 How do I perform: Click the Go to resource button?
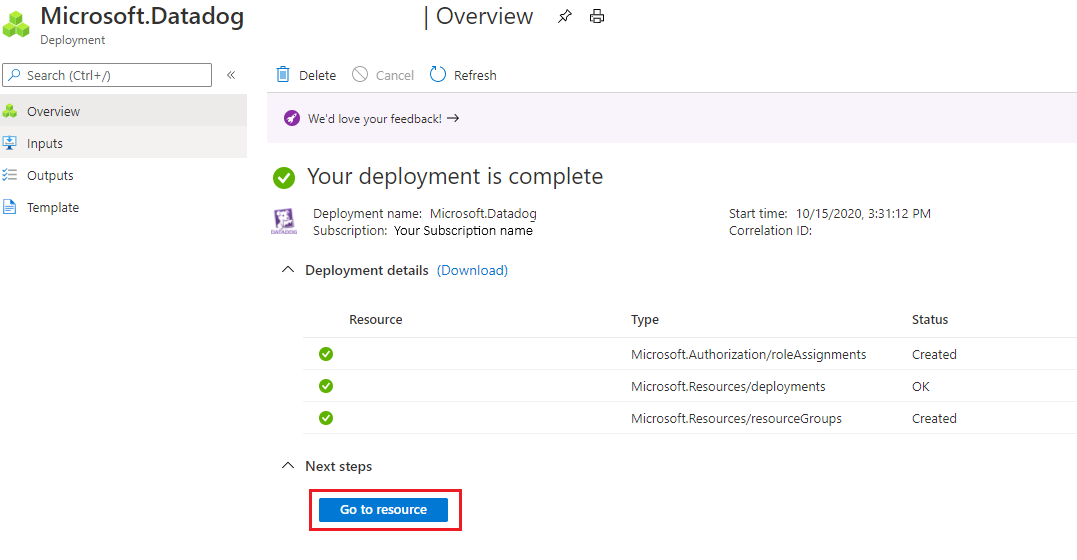coord(383,510)
